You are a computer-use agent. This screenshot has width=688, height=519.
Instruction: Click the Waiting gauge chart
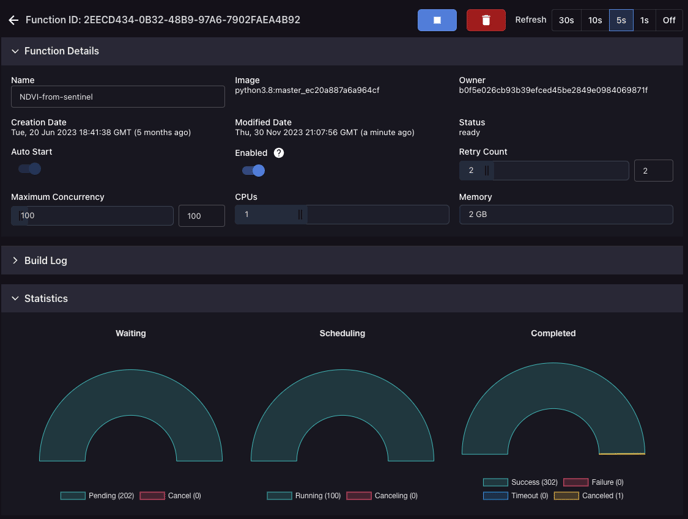(x=131, y=415)
